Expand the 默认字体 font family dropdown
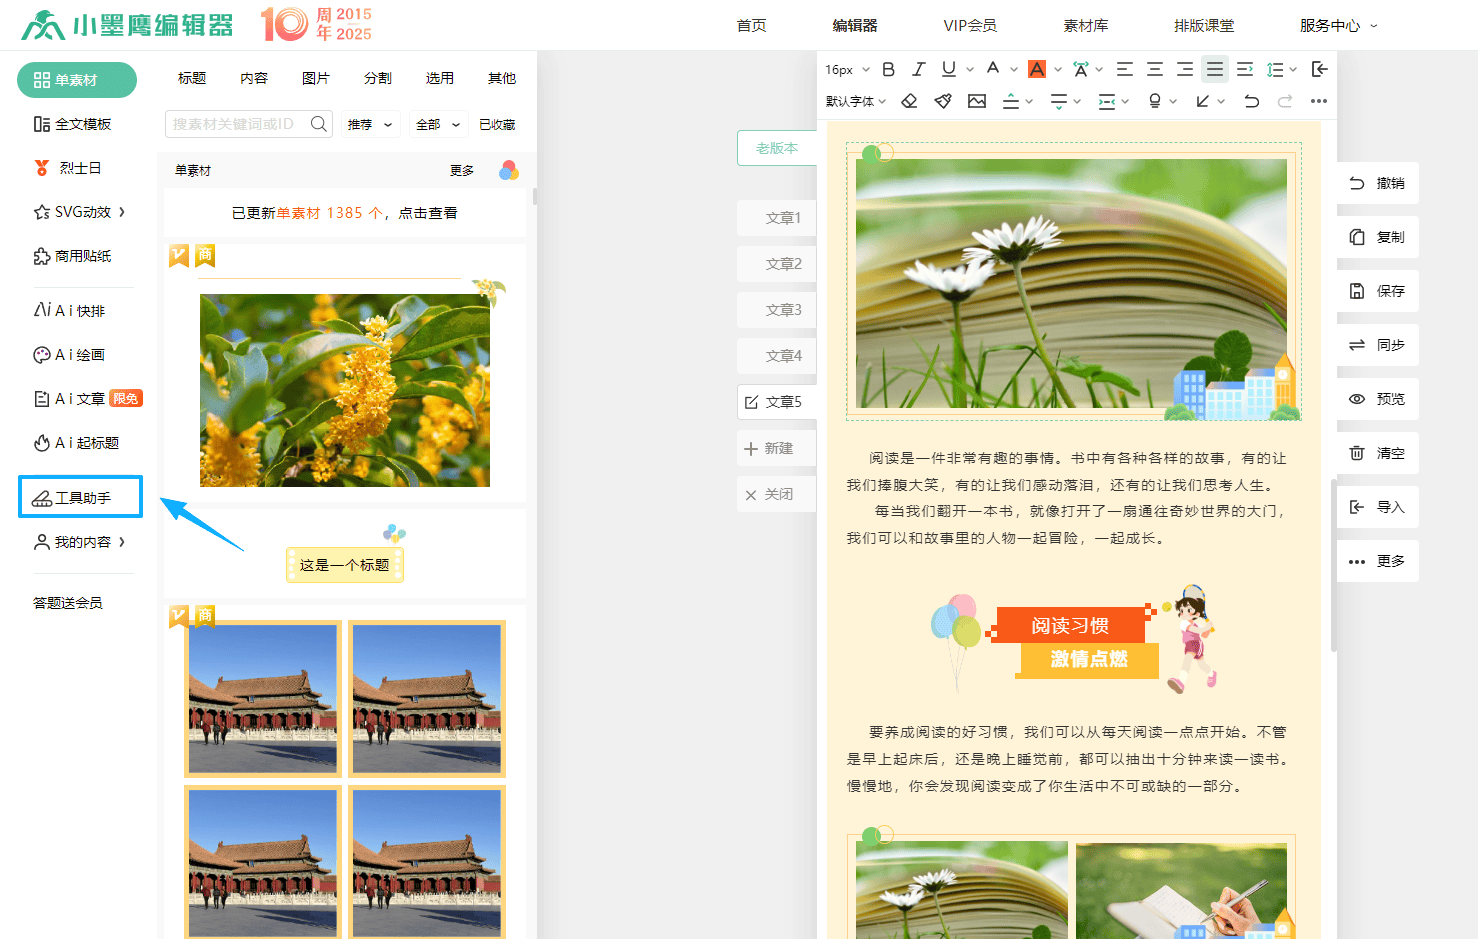 856,101
